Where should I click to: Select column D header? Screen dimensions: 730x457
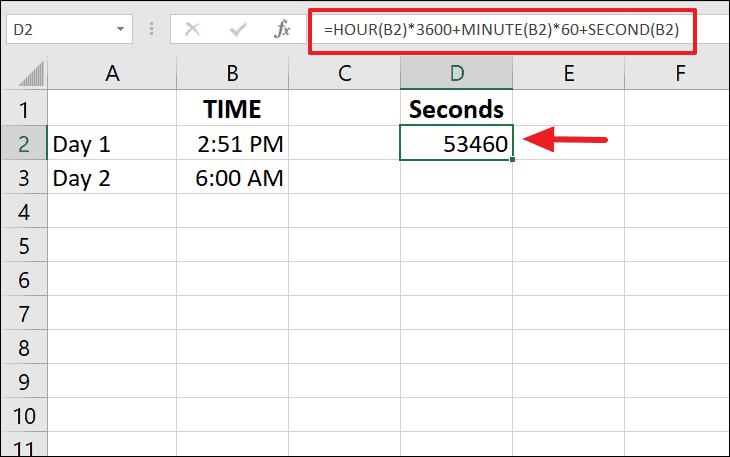[456, 74]
